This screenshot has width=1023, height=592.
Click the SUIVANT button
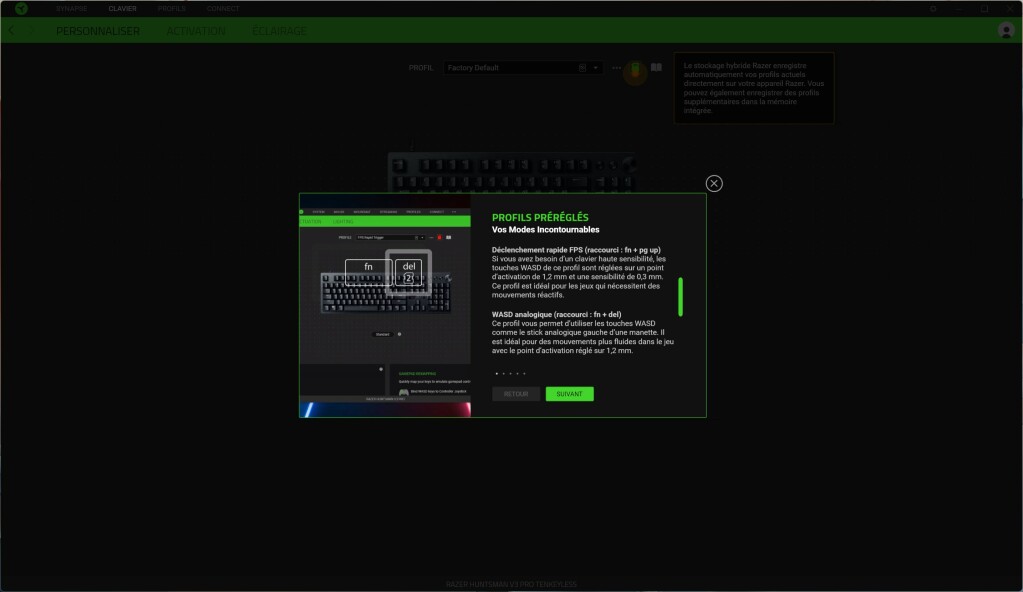click(570, 394)
